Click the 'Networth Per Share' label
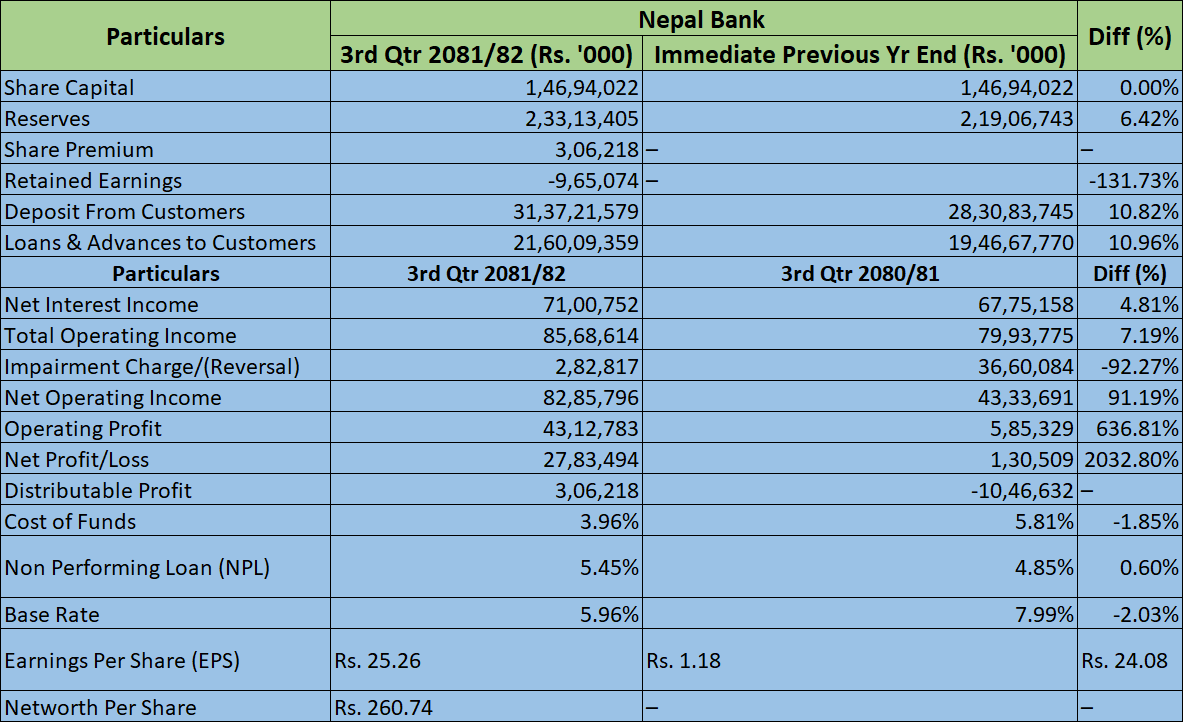The height and width of the screenshot is (723, 1184). point(100,707)
